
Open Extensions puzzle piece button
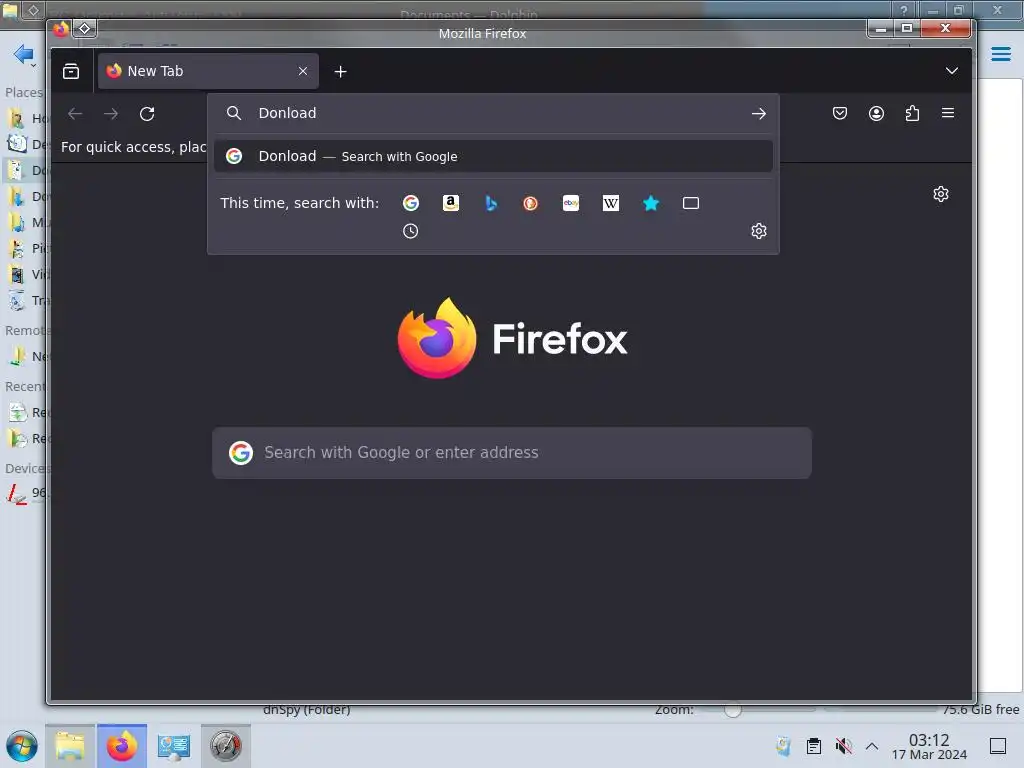point(912,114)
